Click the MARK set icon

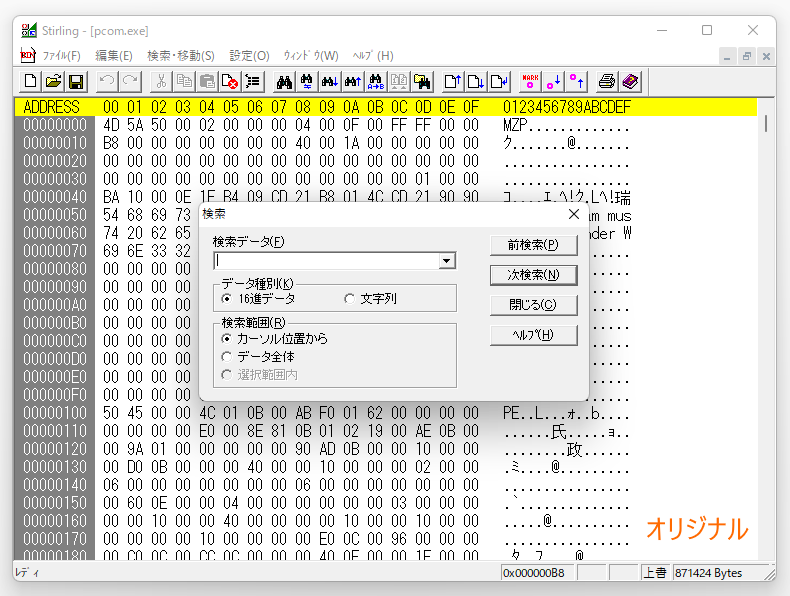530,82
